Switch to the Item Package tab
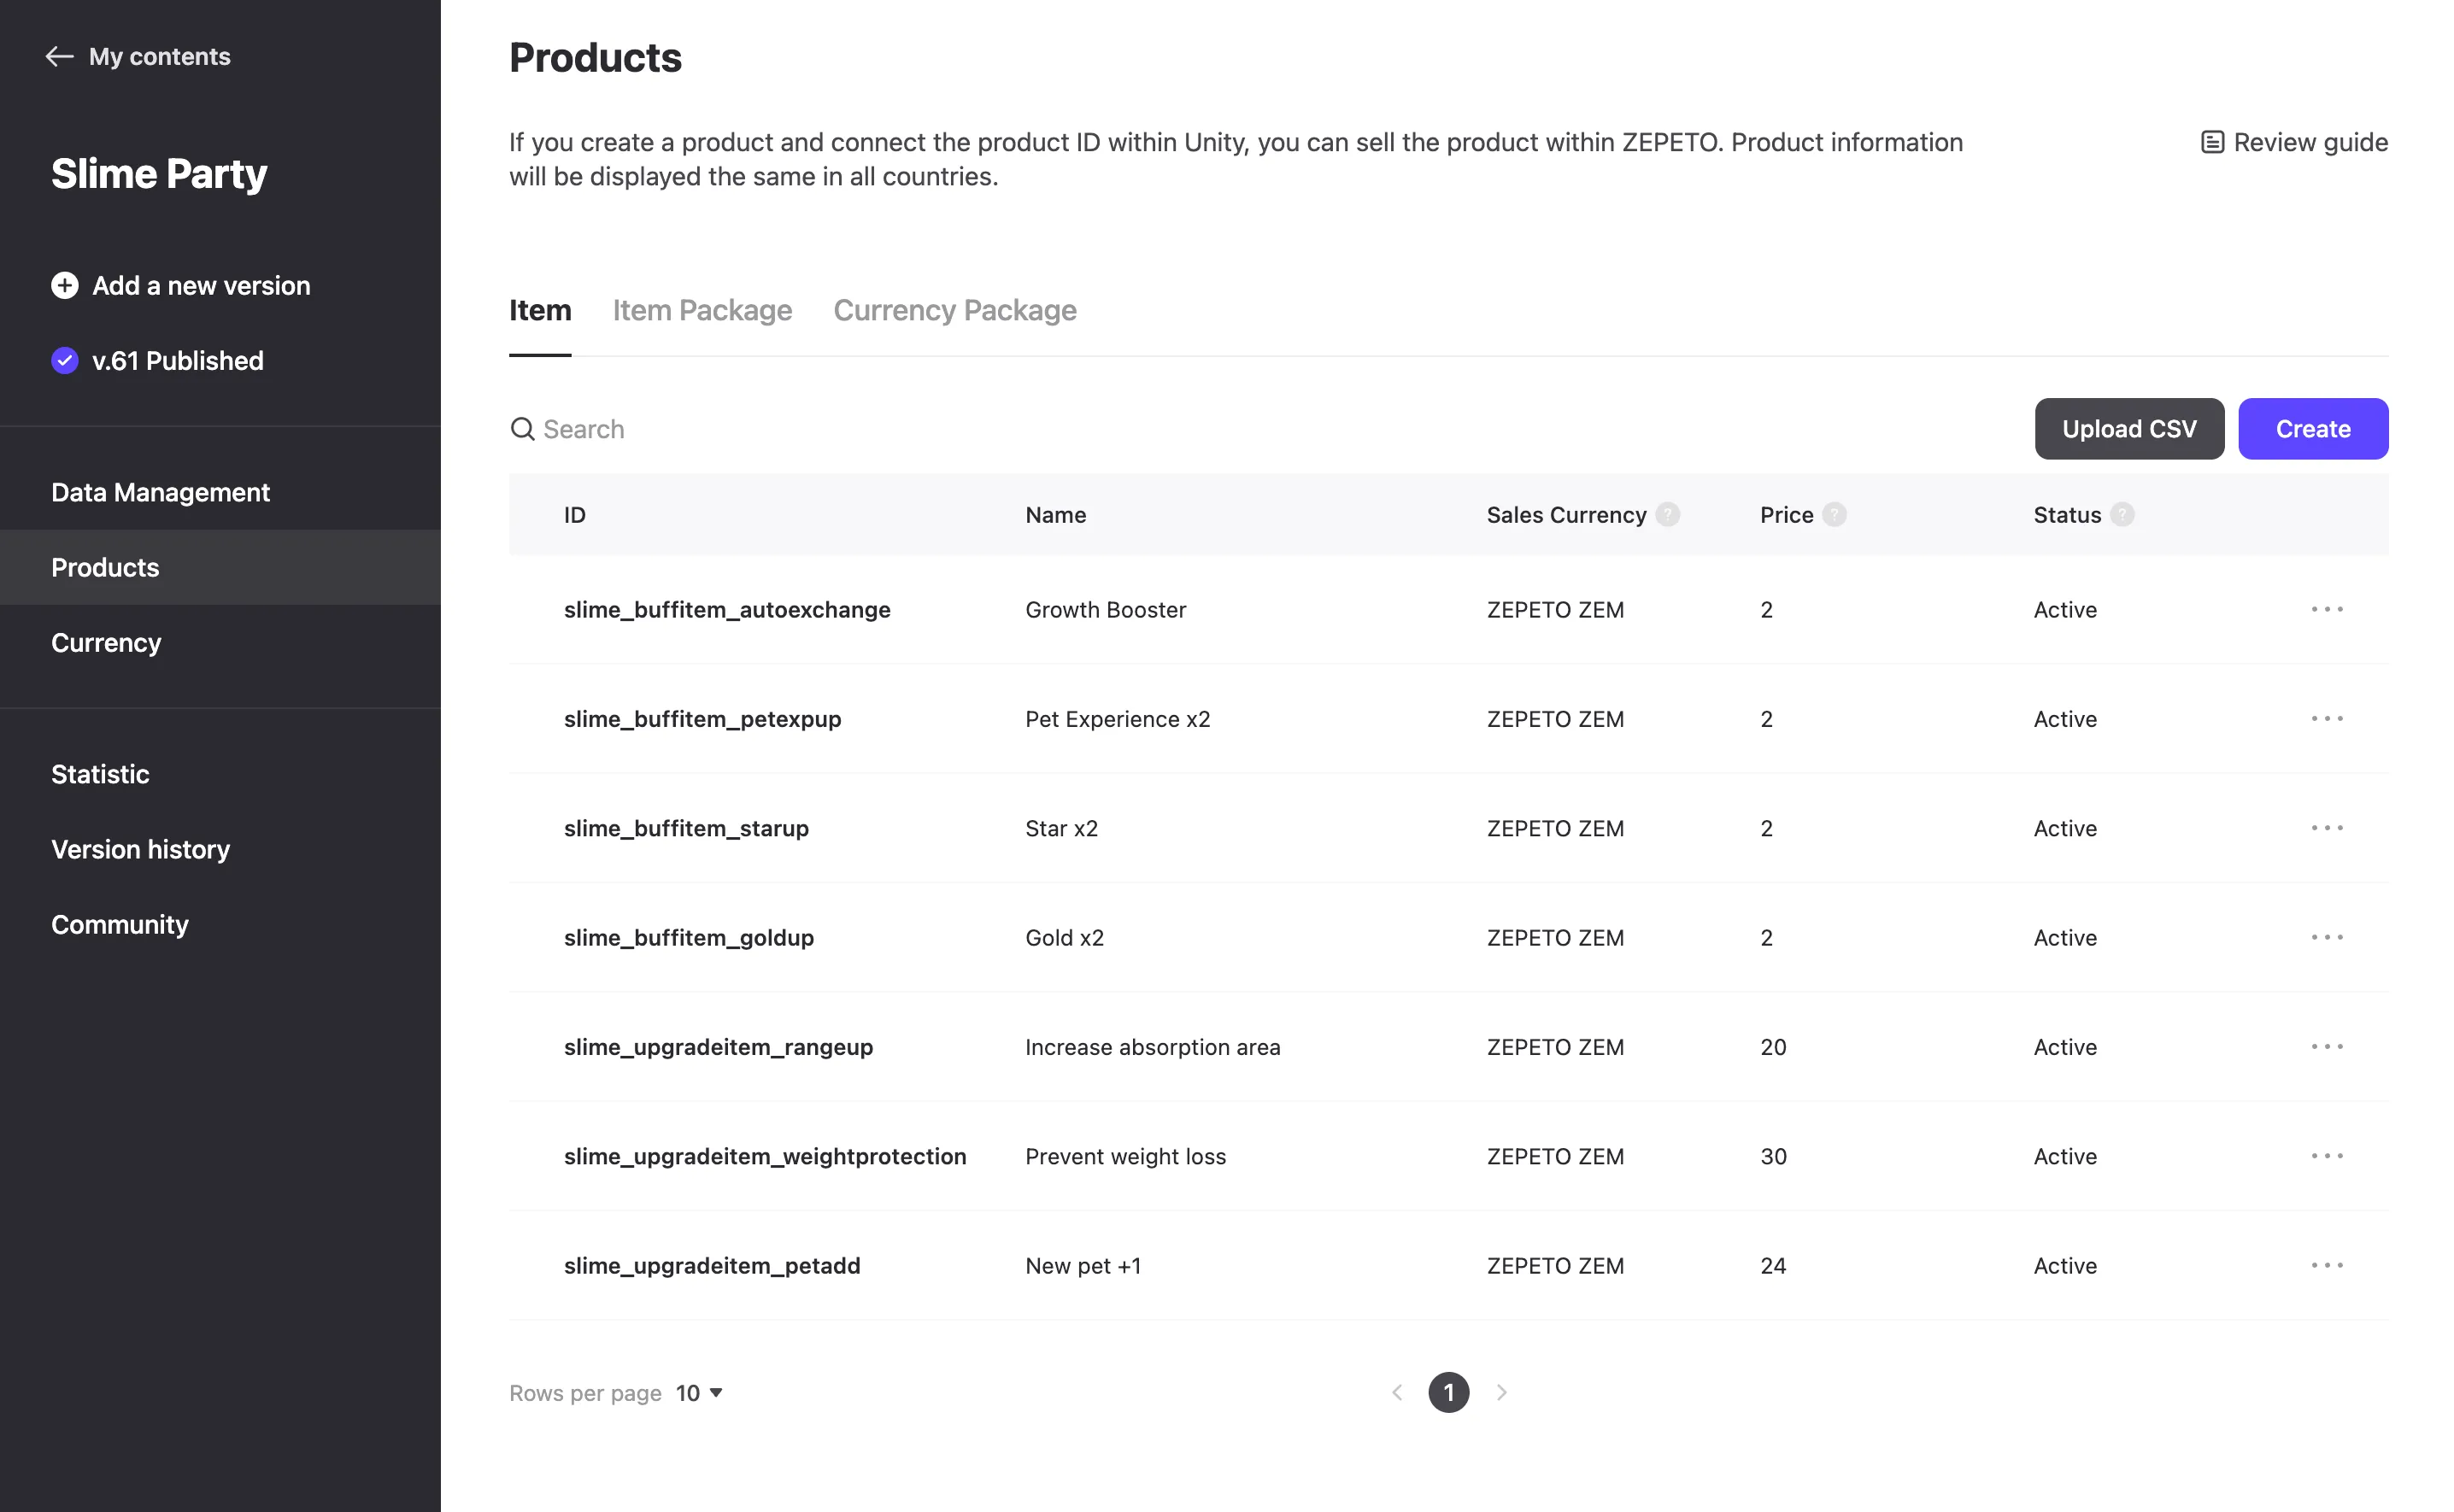Viewport: 2454px width, 1512px height. click(702, 310)
